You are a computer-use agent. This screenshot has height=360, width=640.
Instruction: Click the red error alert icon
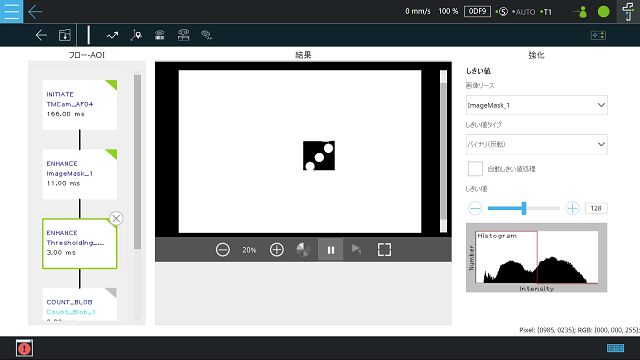point(24,348)
